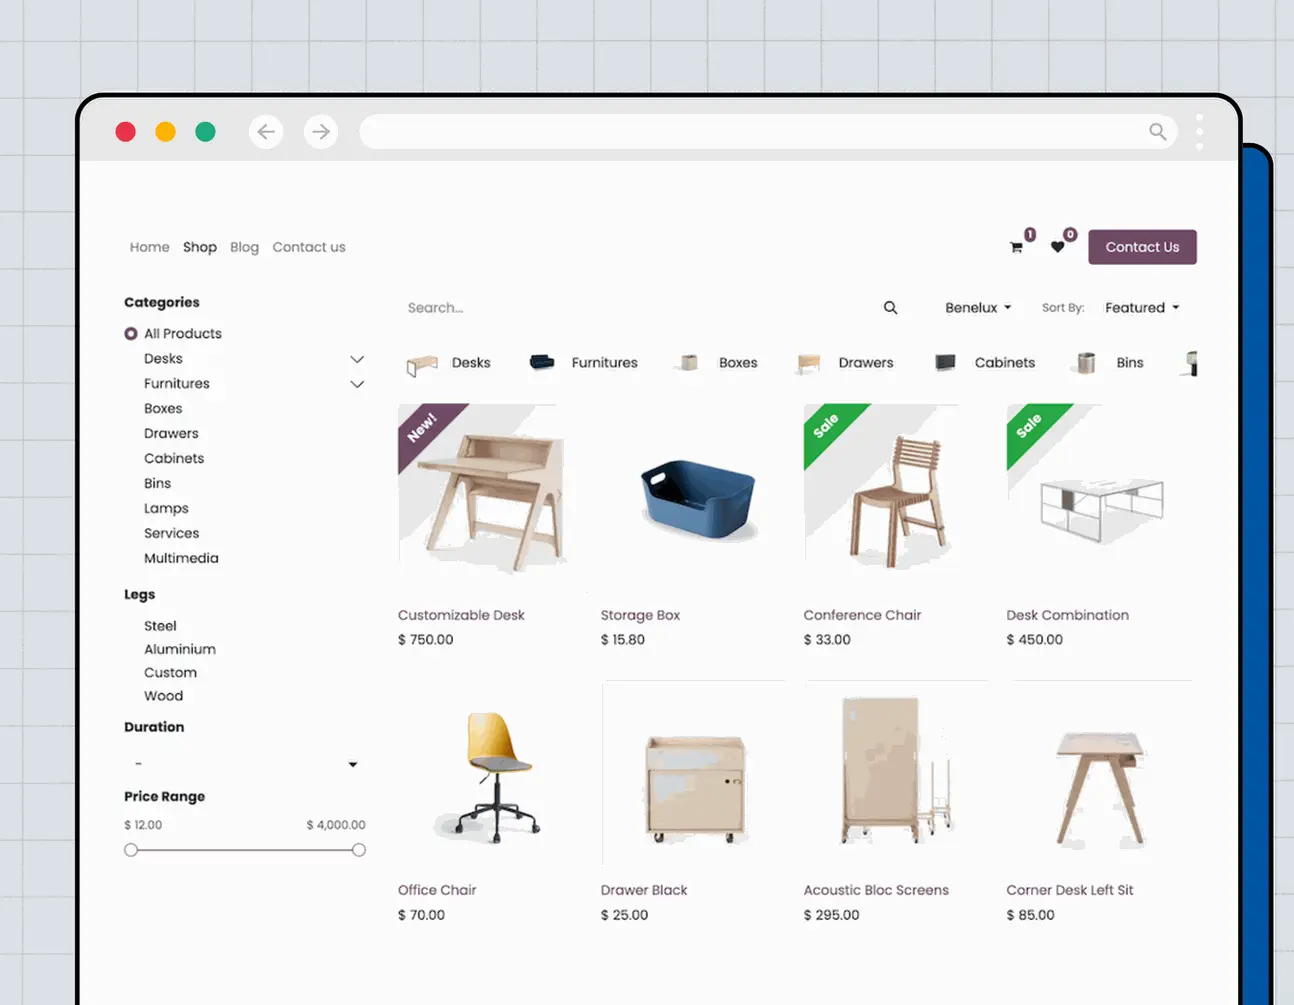Open the Drawer Black product image
The width and height of the screenshot is (1294, 1005).
click(x=694, y=773)
